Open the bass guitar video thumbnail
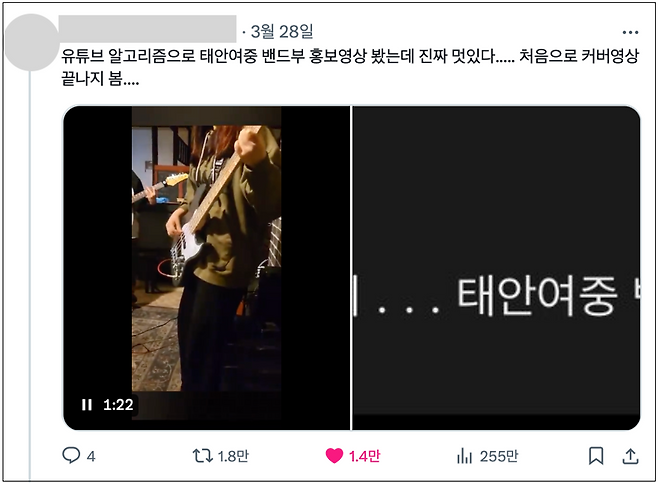This screenshot has height=483, width=658. (x=206, y=268)
